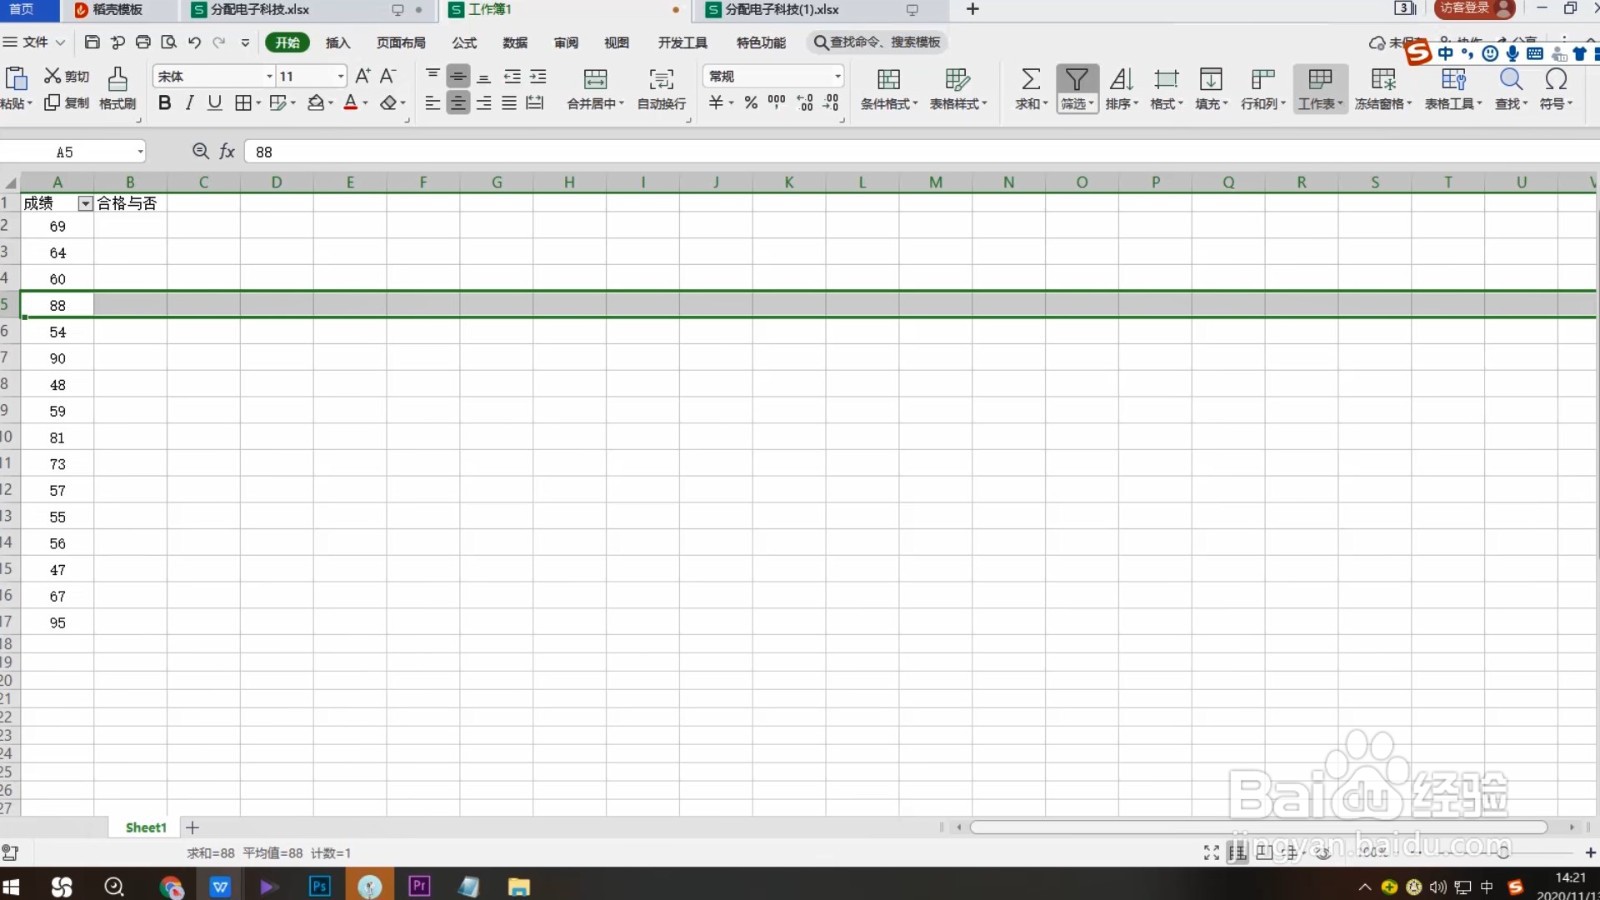Decrease font size with the A- icon
This screenshot has width=1600, height=900.
pos(388,76)
